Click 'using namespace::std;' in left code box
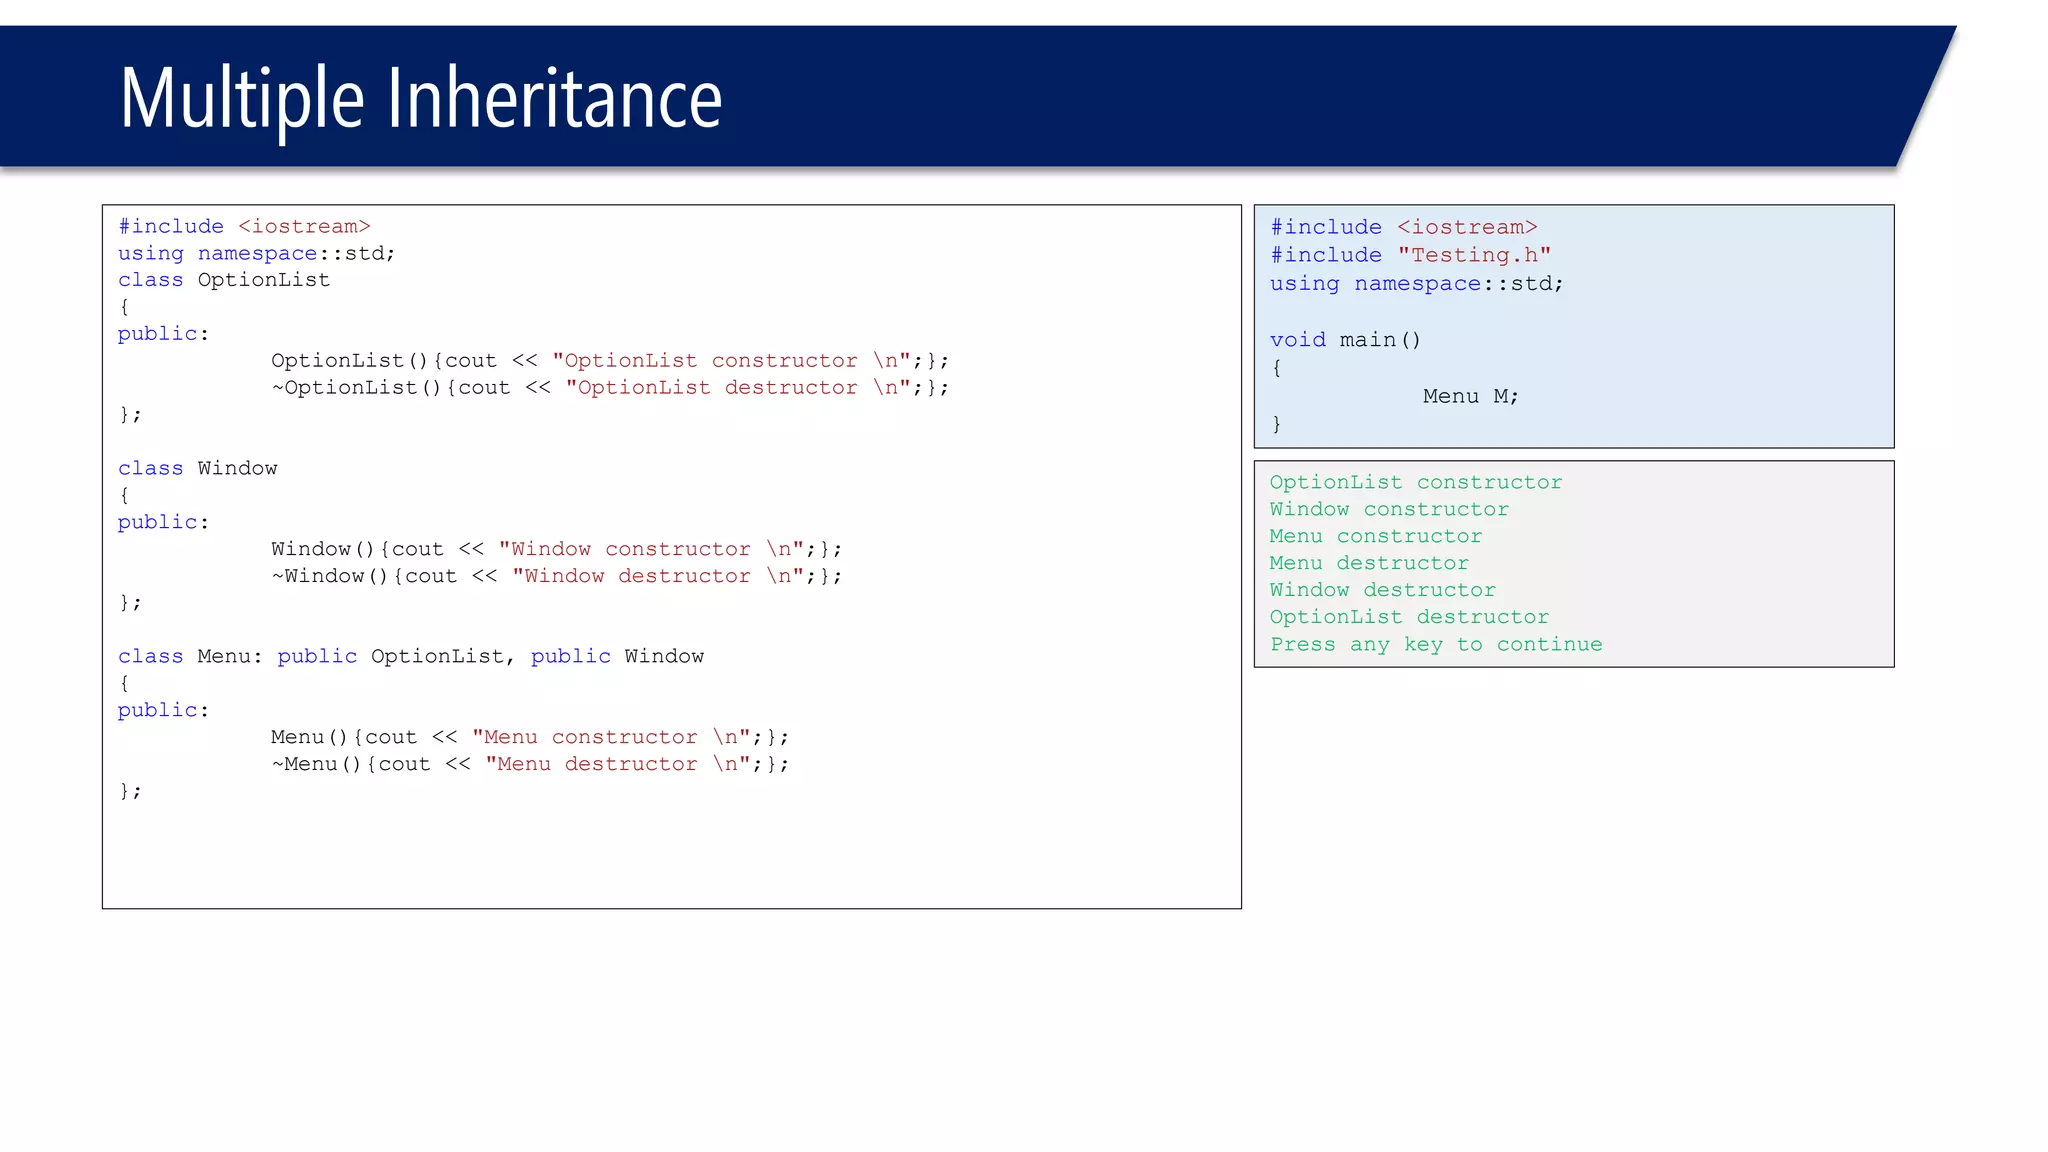 click(x=256, y=254)
